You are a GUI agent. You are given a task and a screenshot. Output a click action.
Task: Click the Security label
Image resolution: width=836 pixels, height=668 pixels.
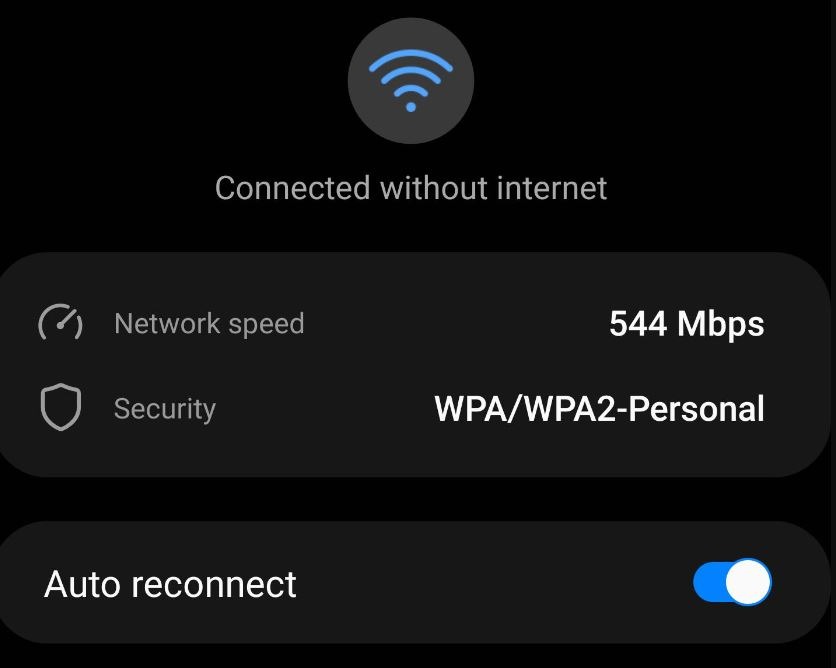coord(165,409)
